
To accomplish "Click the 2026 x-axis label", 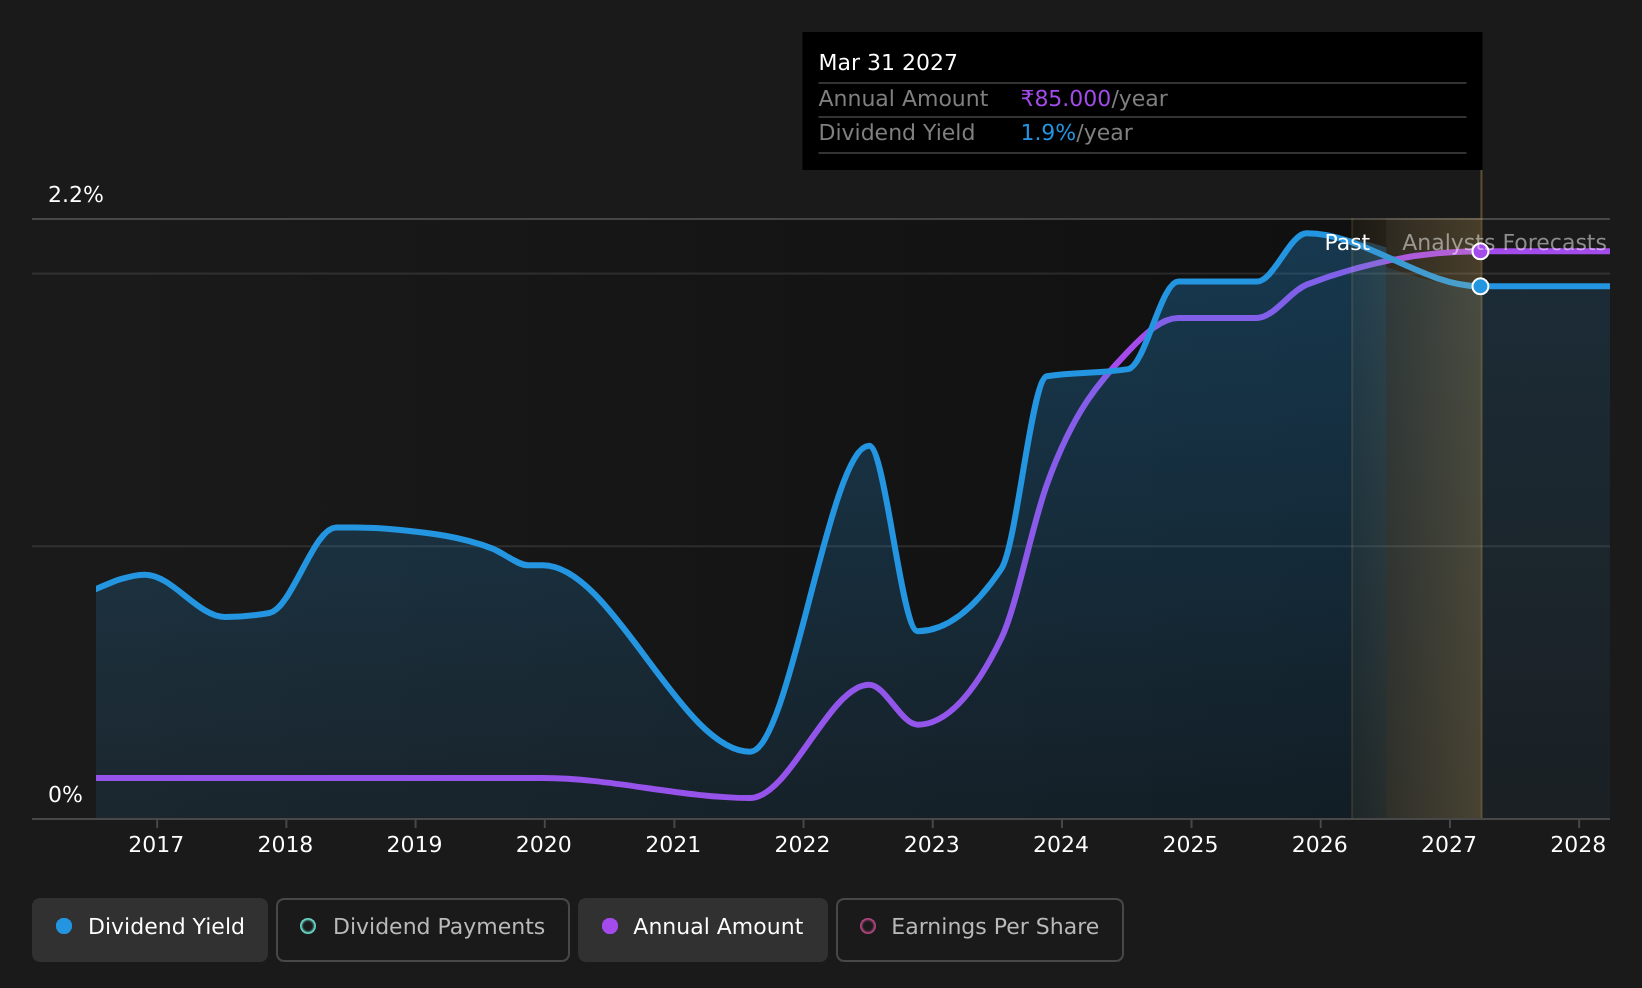I will pos(1319,845).
